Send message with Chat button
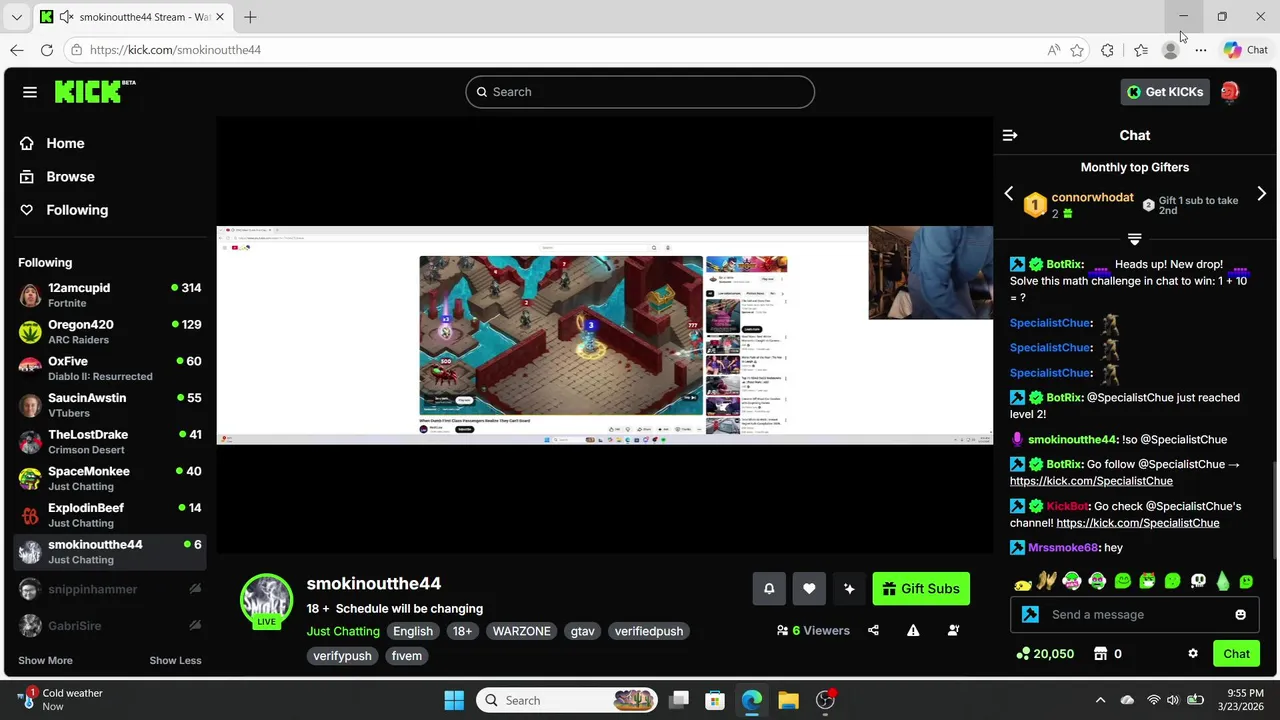 click(x=1236, y=654)
